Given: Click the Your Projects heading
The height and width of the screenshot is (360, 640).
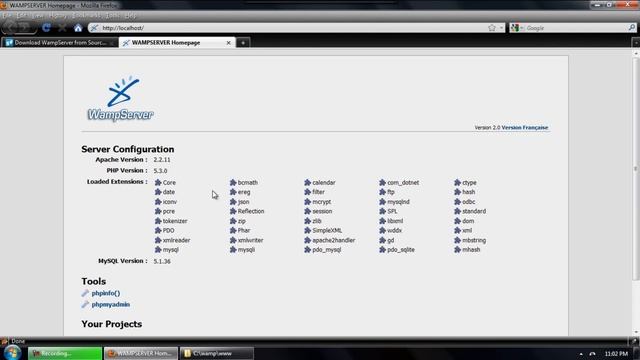Looking at the screenshot, I should [x=112, y=324].
